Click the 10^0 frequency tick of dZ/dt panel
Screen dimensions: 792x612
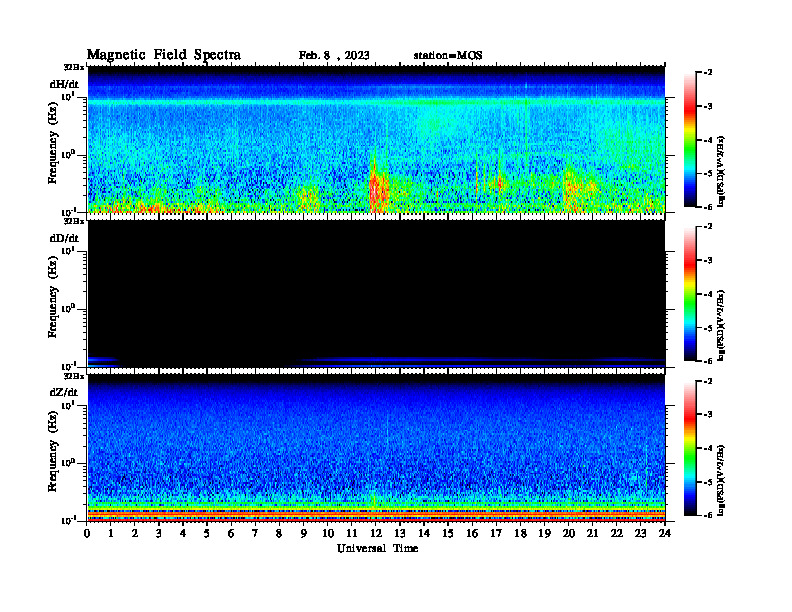click(x=68, y=462)
